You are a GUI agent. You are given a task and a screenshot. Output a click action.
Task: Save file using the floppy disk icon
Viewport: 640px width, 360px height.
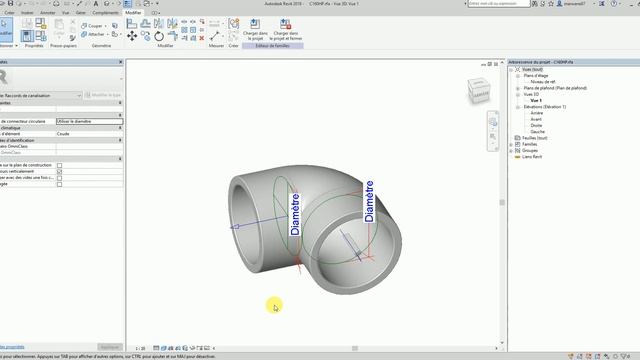pos(10,3)
